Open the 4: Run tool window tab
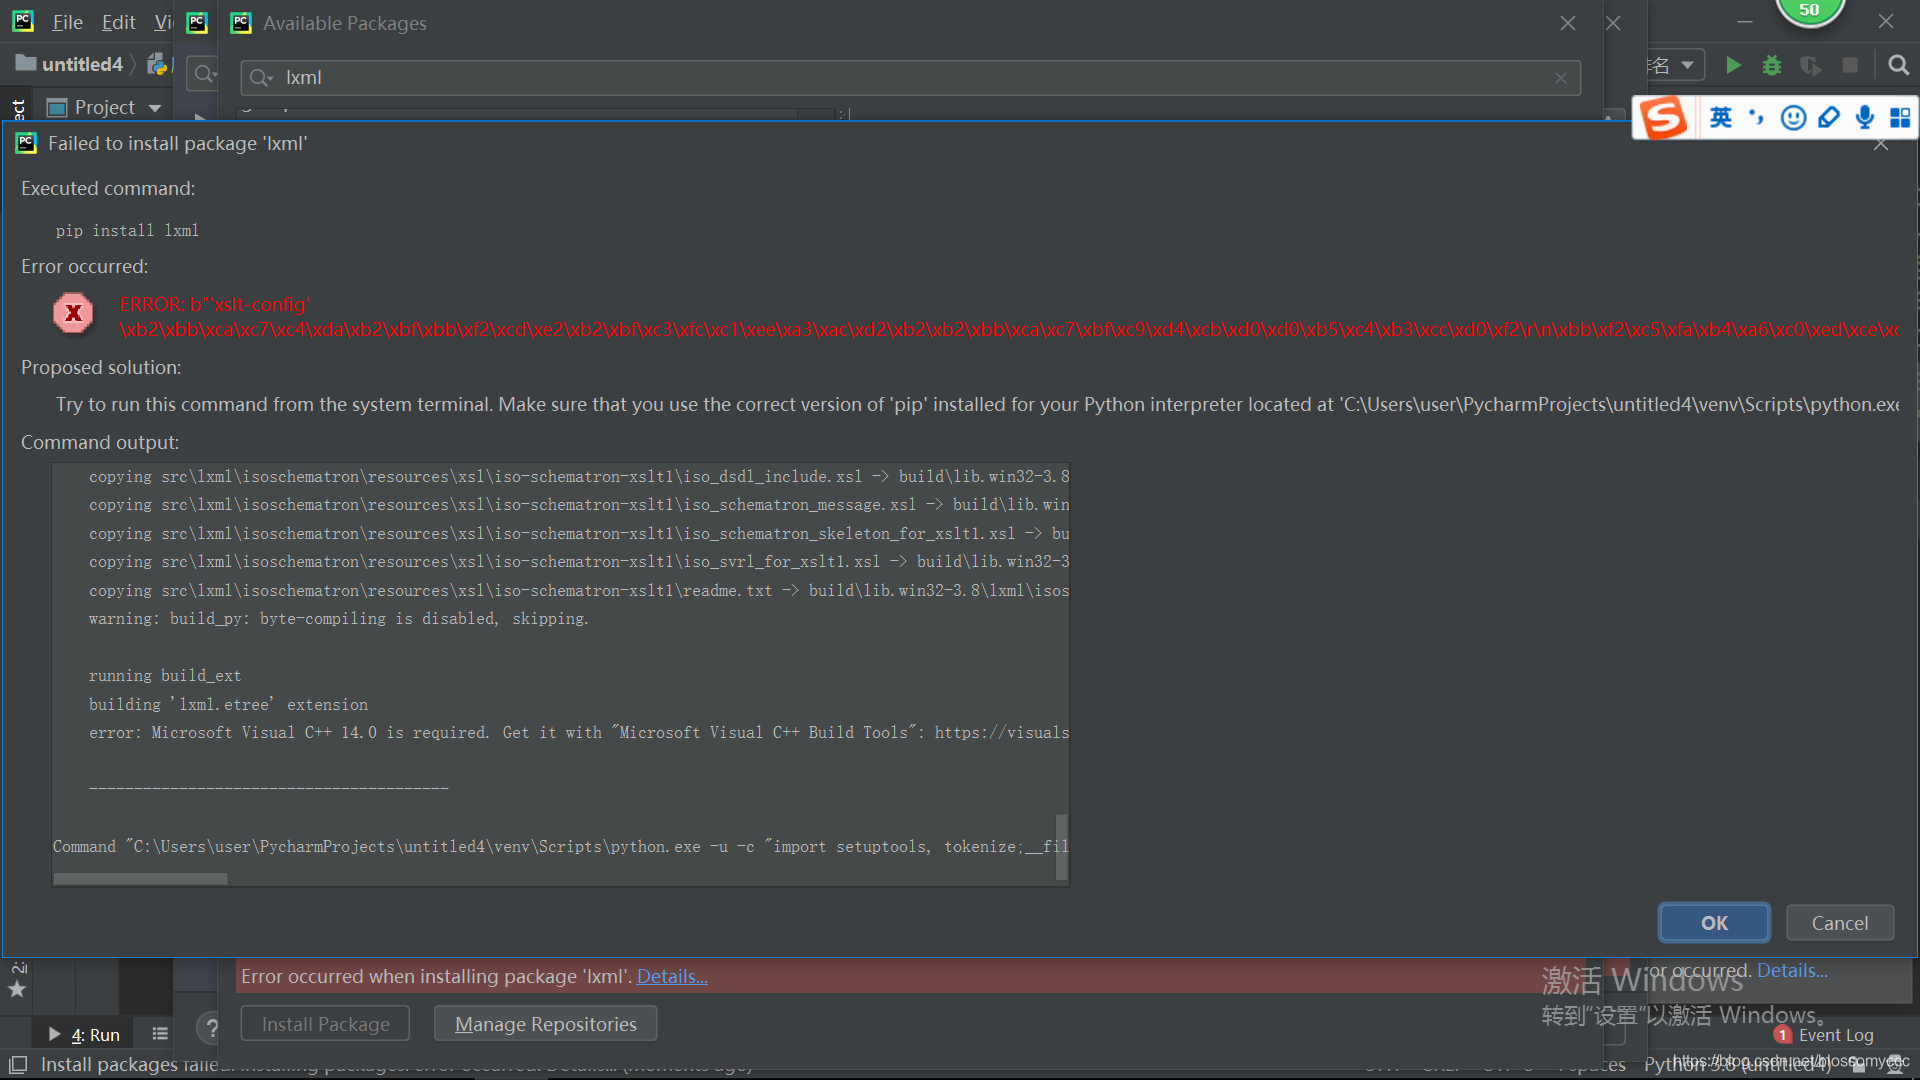1920x1080 pixels. [84, 1035]
